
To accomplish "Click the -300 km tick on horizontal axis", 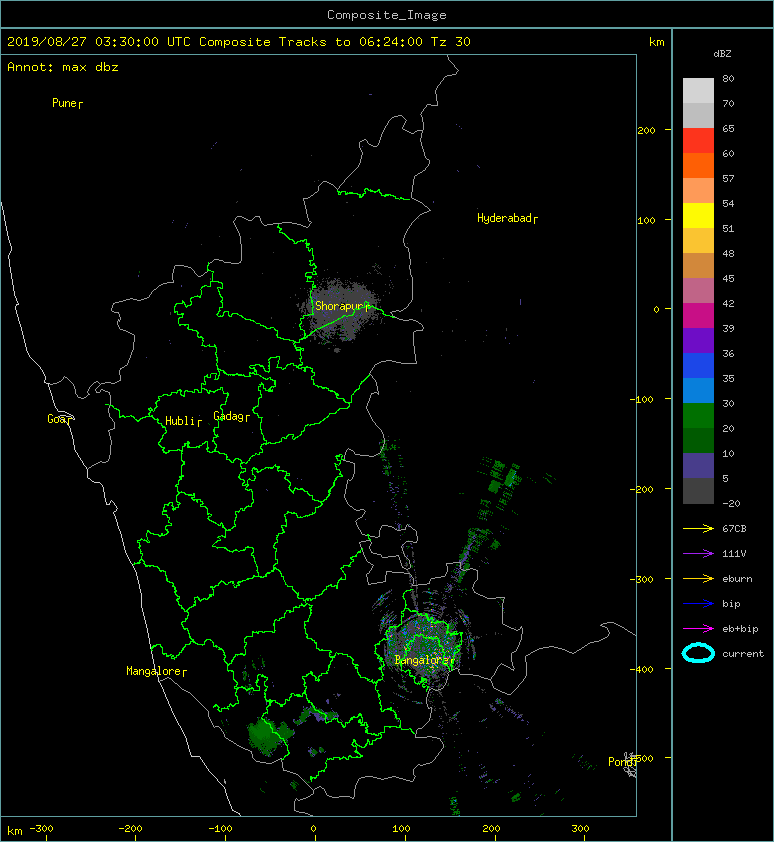I will 41,829.
